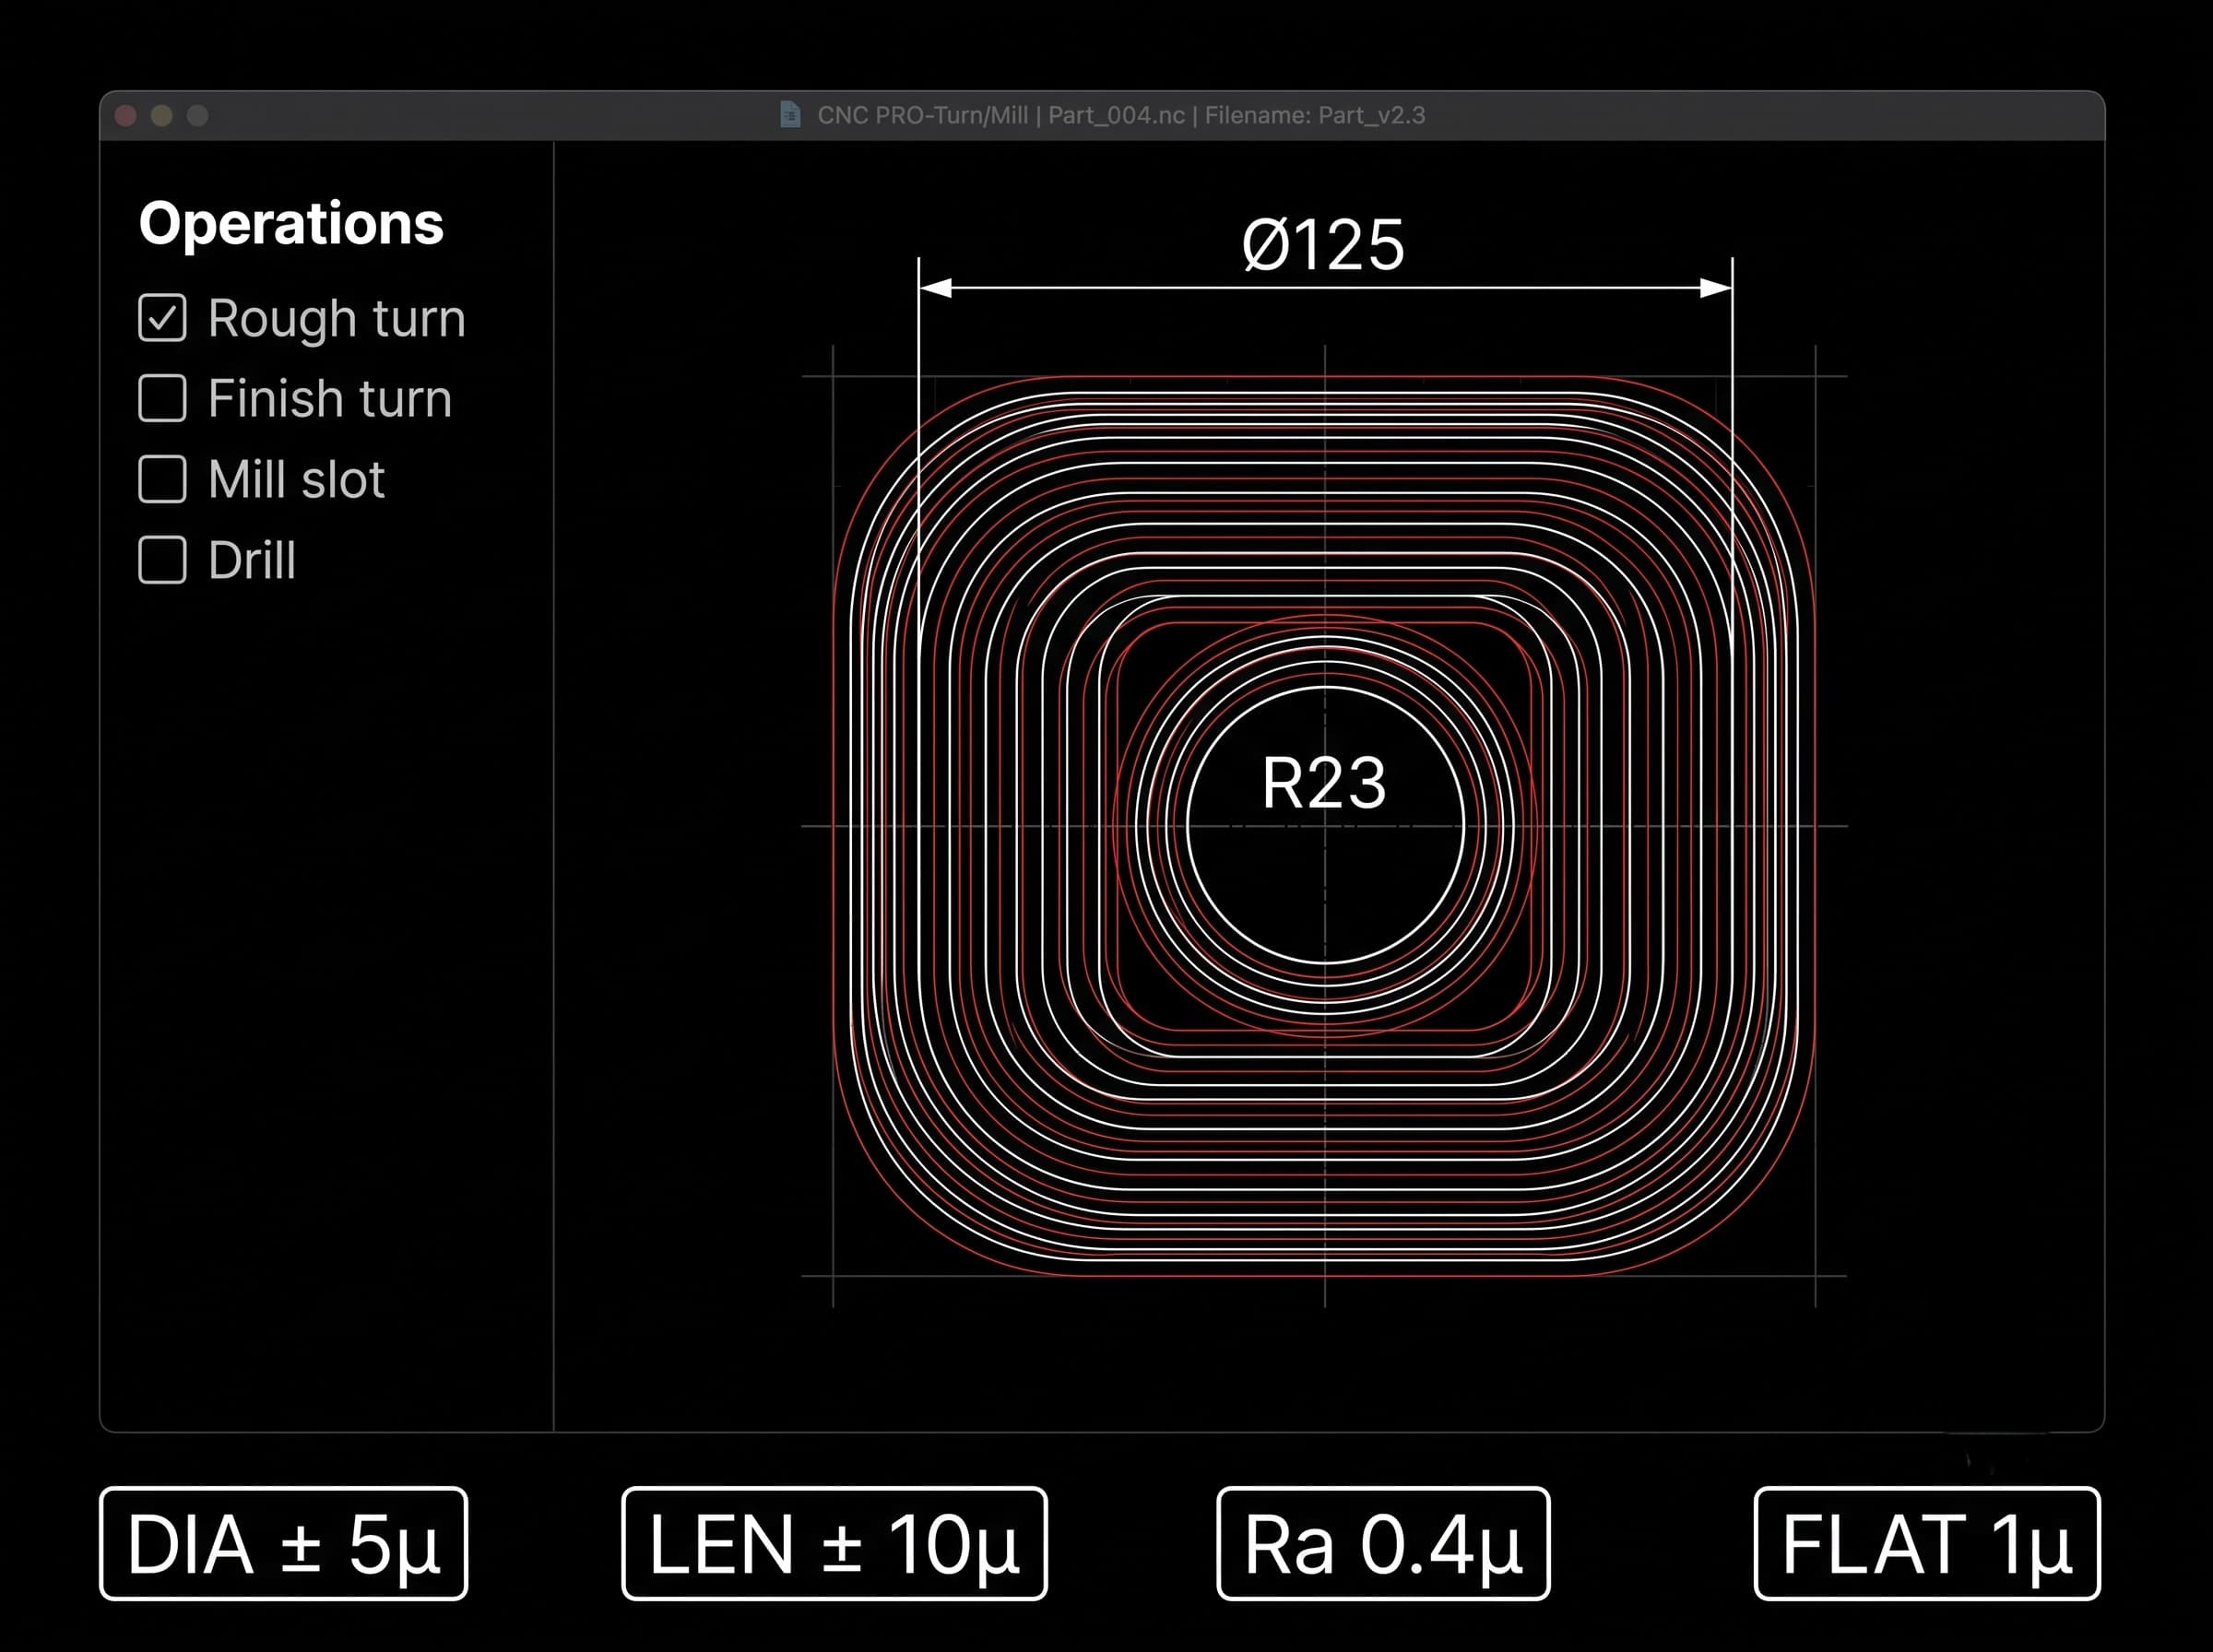Click the Operations panel heading
This screenshot has width=2213, height=1652.
(291, 223)
